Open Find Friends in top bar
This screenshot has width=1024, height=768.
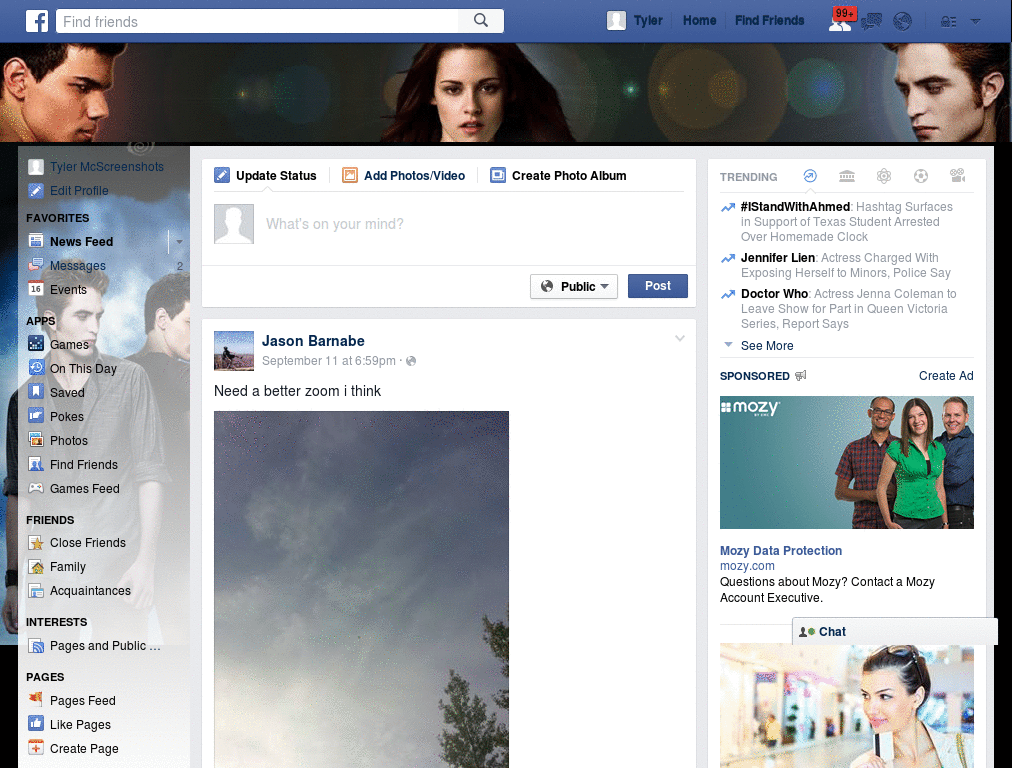[769, 21]
